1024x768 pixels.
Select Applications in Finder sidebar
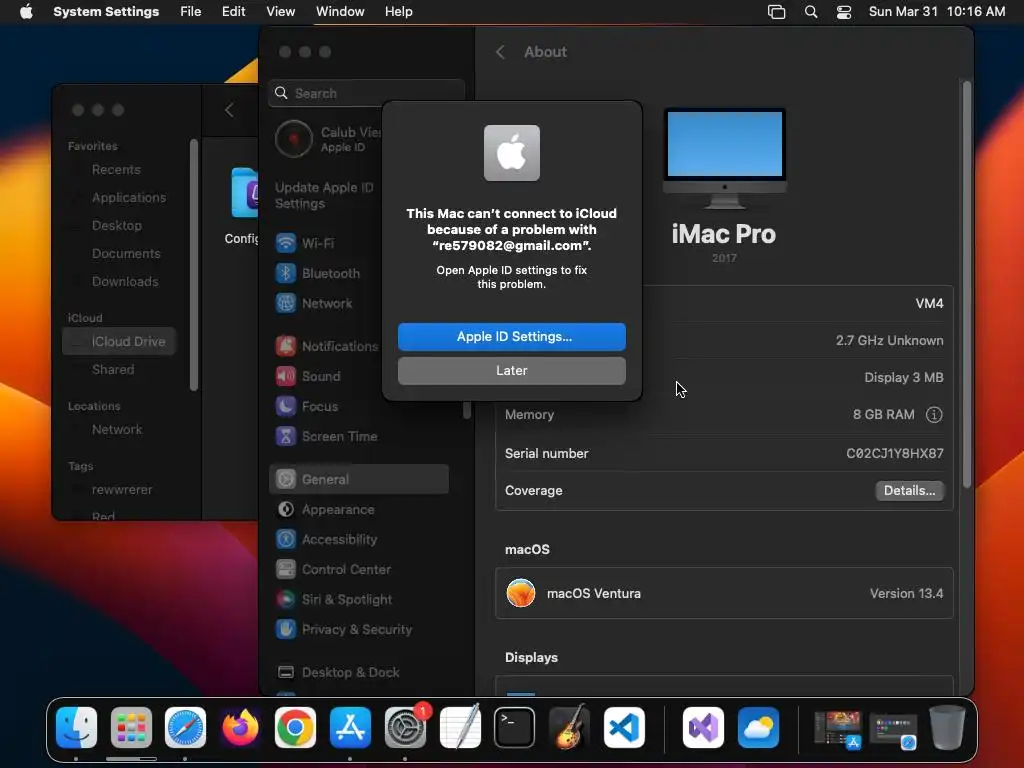click(129, 198)
